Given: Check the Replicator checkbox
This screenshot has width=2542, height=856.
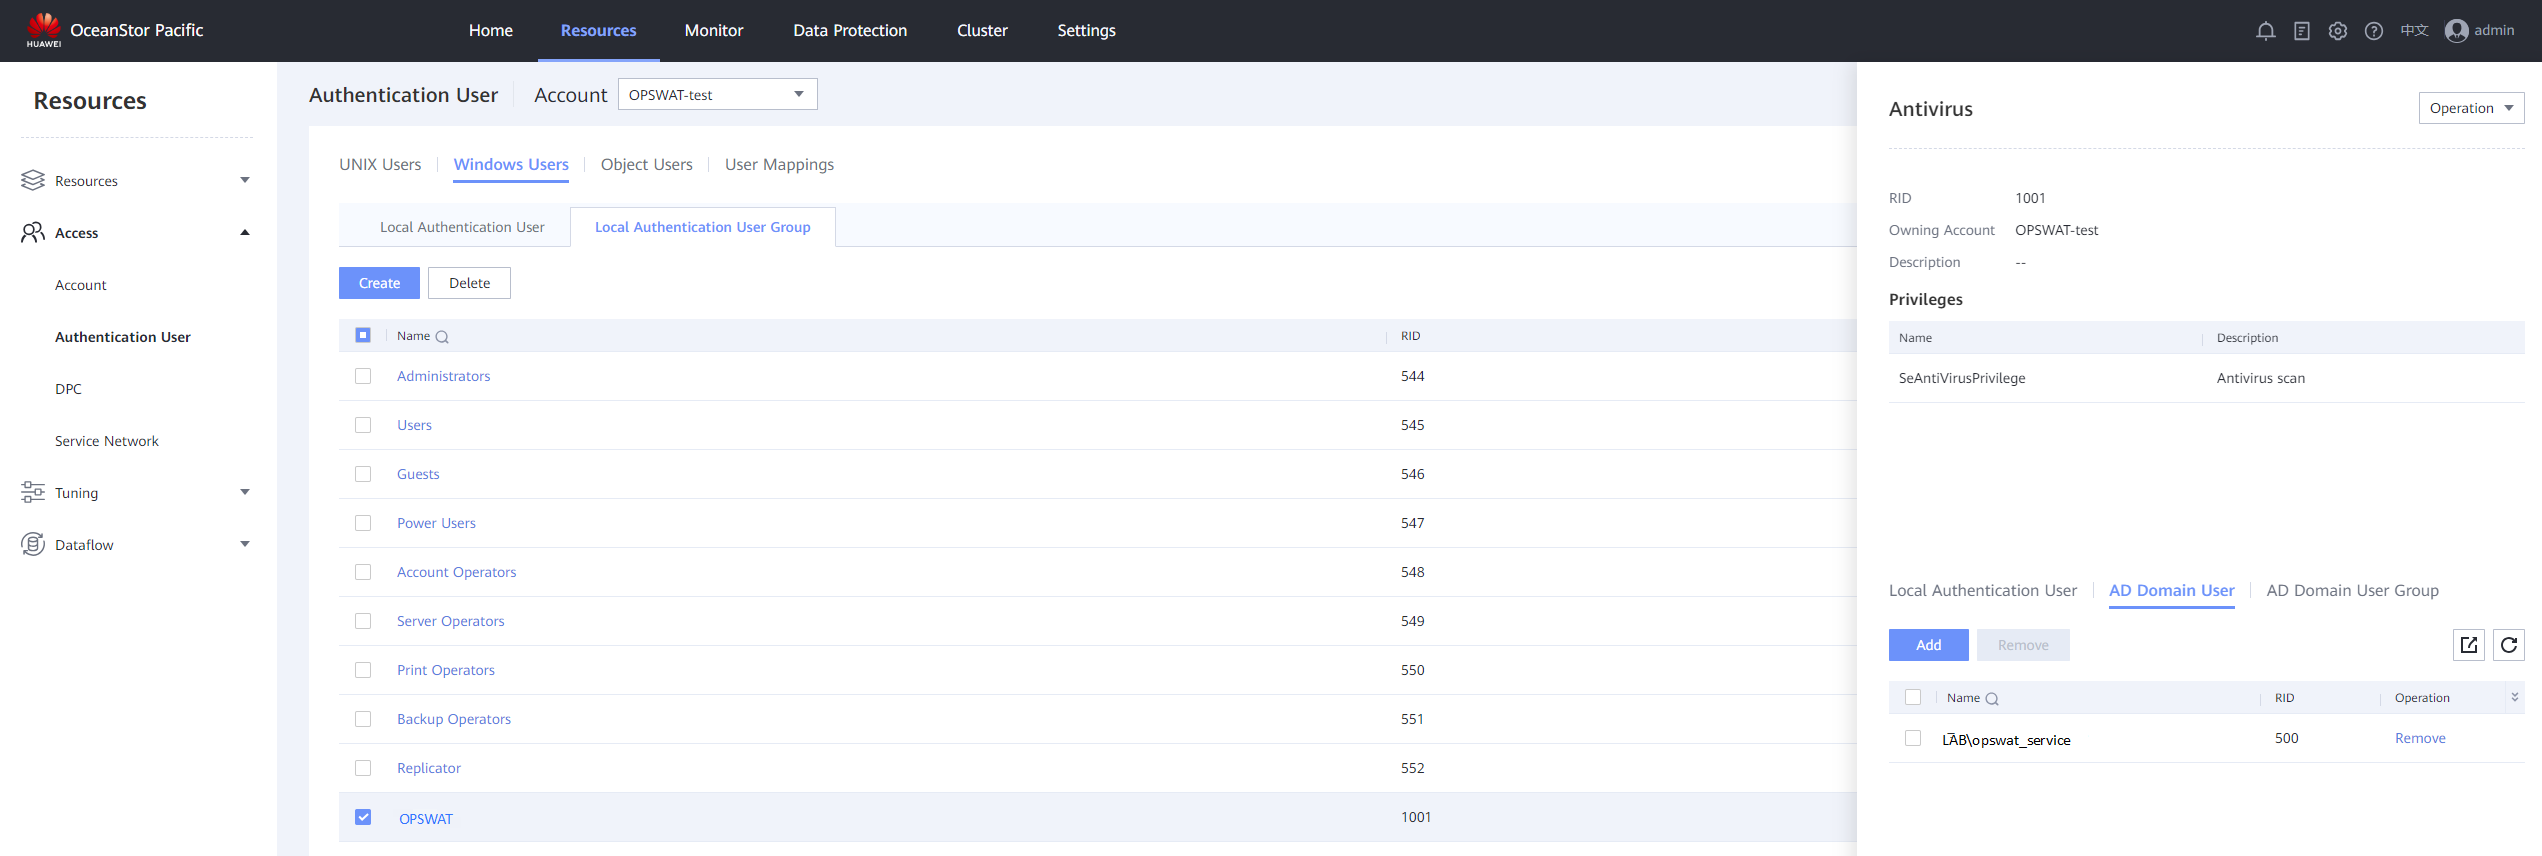Looking at the screenshot, I should click(363, 768).
